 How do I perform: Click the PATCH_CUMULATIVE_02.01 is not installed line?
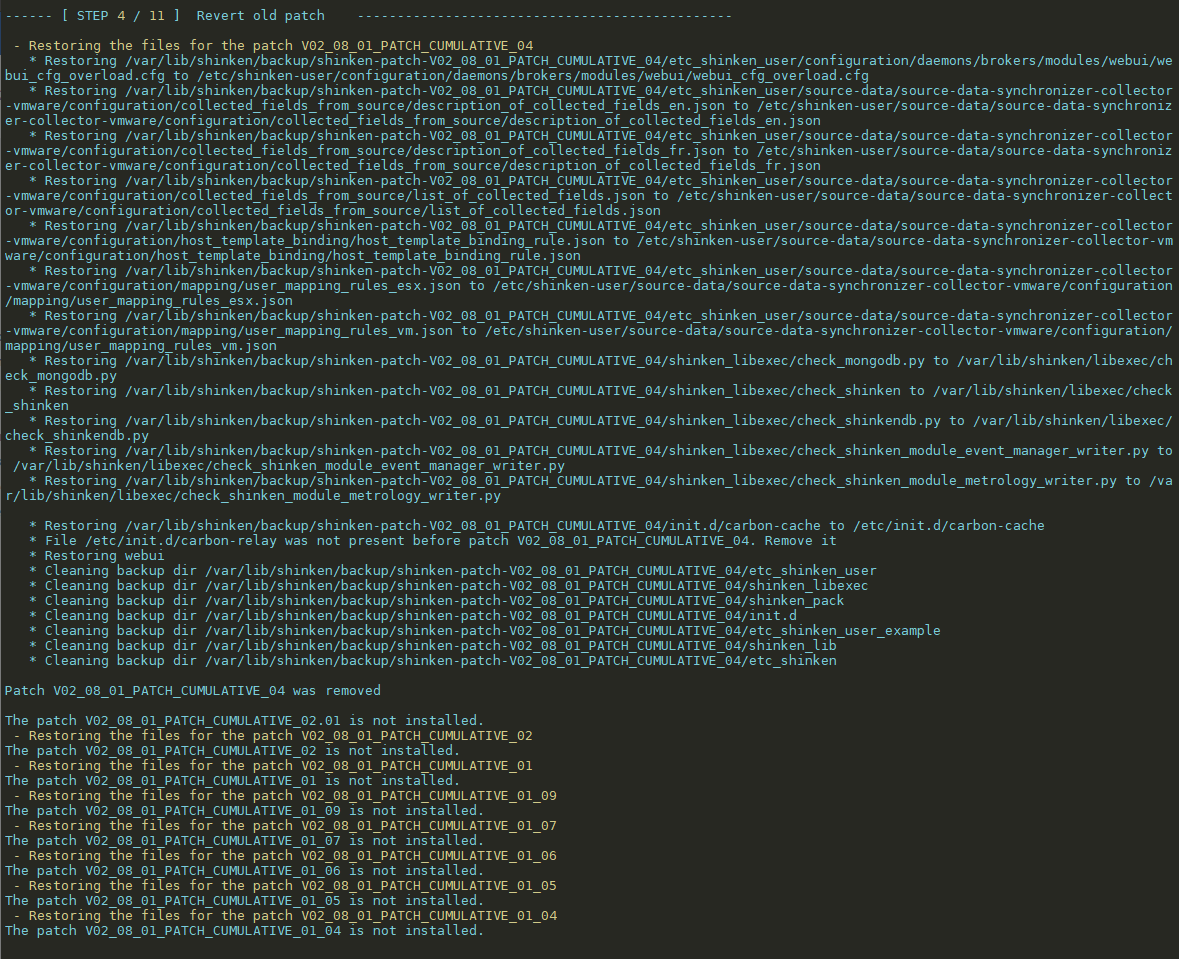tap(244, 721)
